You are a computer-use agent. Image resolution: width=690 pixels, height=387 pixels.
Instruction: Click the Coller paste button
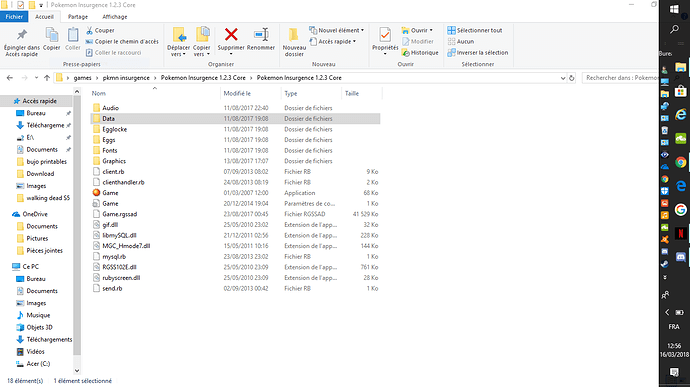[73, 40]
